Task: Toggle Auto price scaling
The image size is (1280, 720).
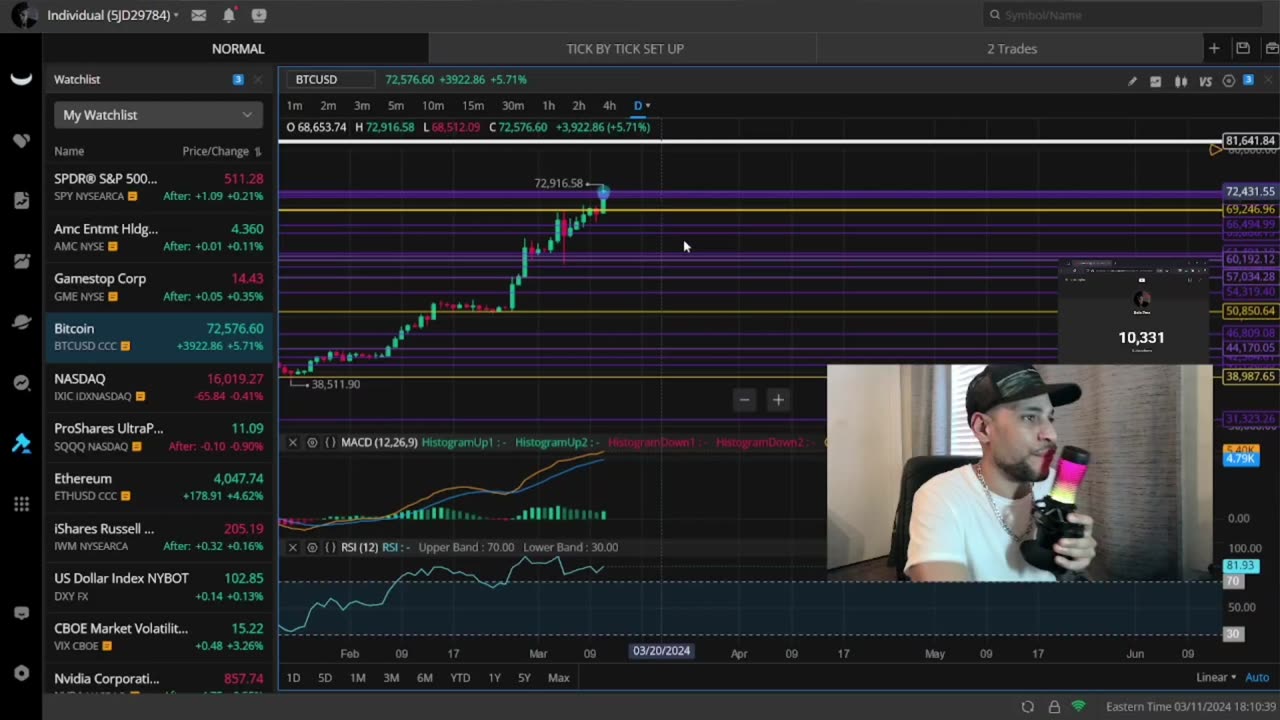Action: [1257, 677]
